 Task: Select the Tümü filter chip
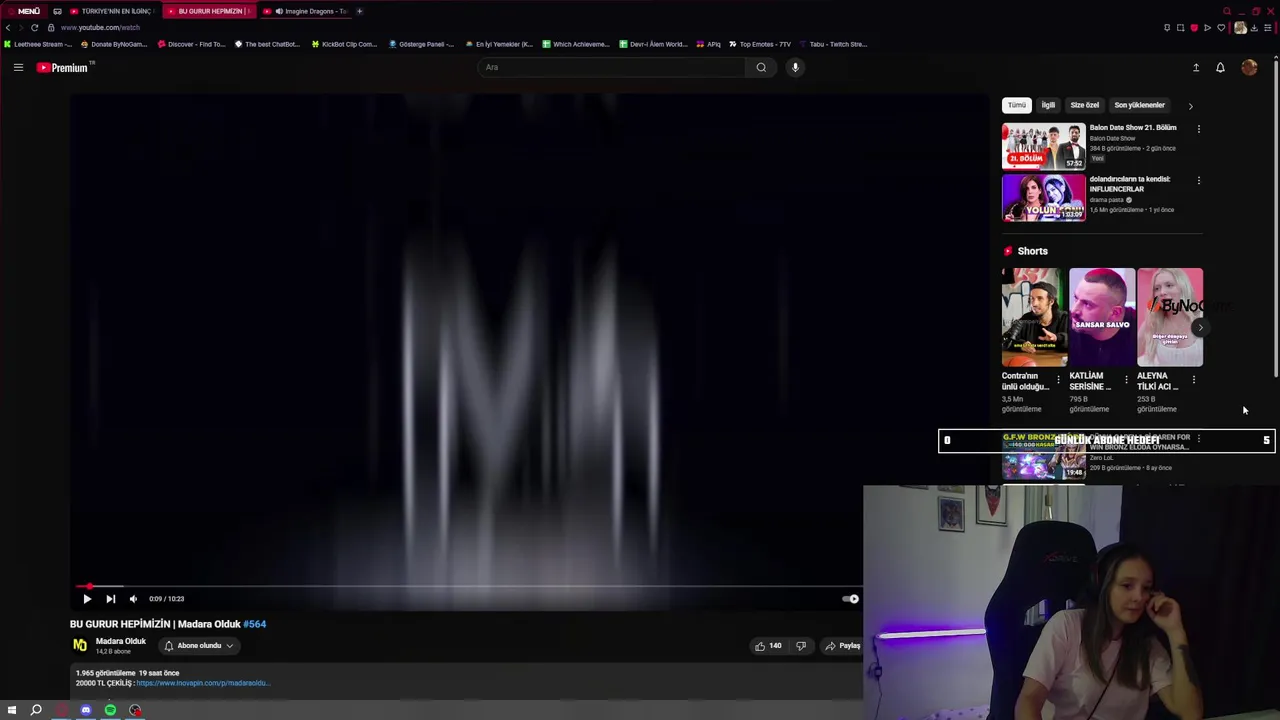point(1016,105)
